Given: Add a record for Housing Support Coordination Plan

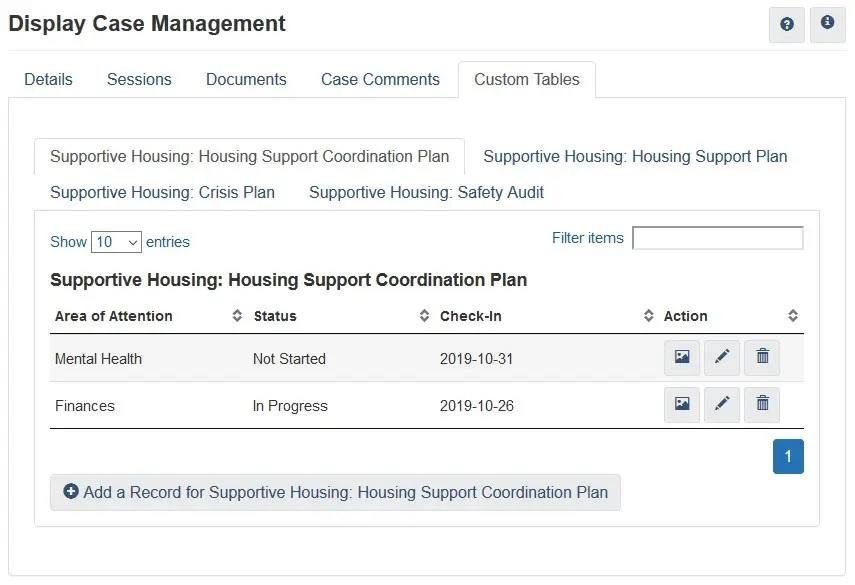Looking at the screenshot, I should pyautogui.click(x=335, y=492).
